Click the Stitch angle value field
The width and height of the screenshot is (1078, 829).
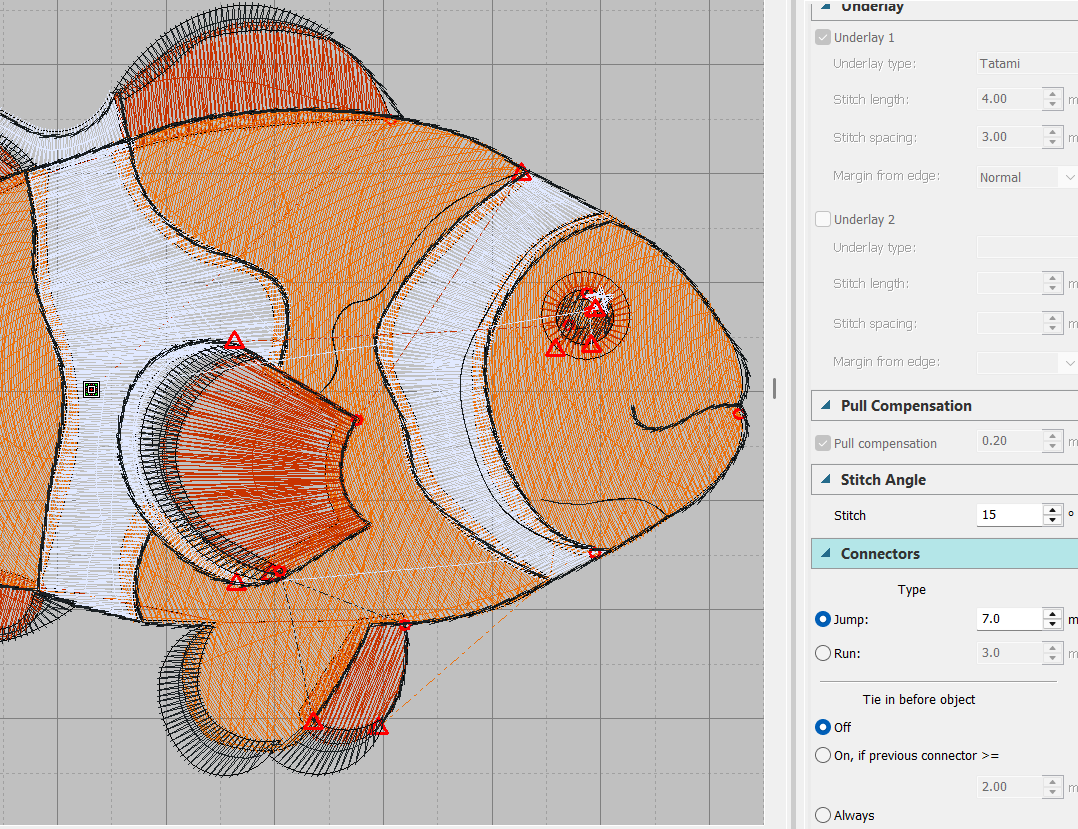click(1009, 515)
